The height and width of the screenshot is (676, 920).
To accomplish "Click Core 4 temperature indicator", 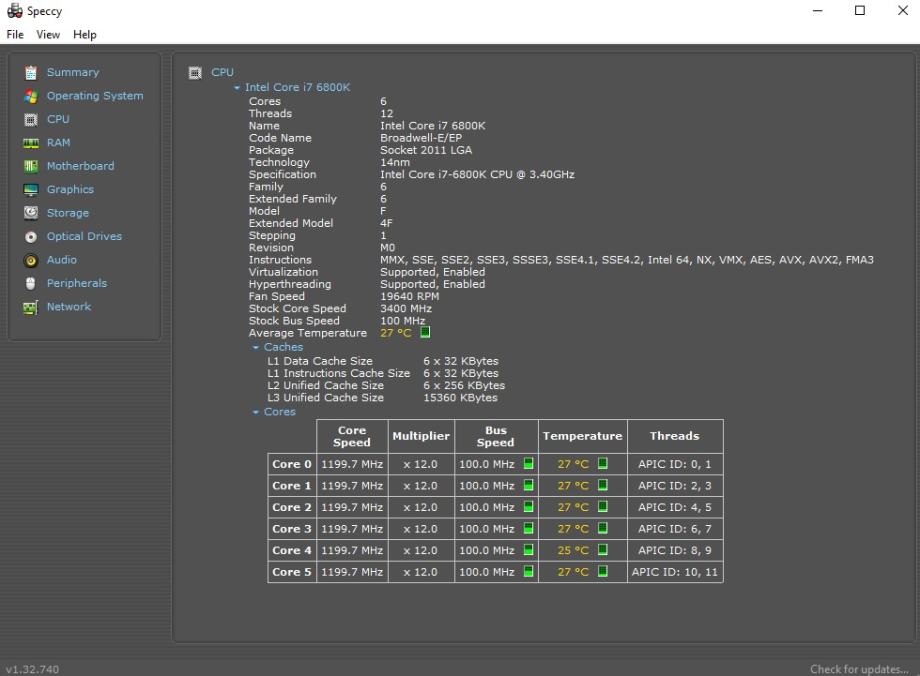I will [x=603, y=550].
